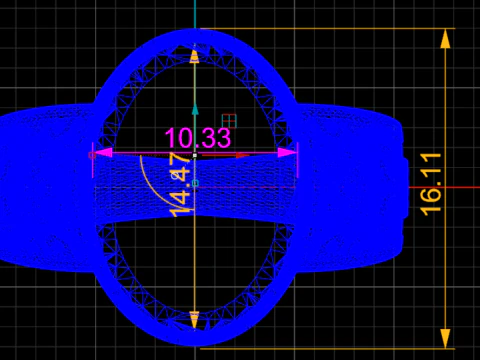Click top arrowhead of the 14.47 dimension
This screenshot has width=480, height=360.
[194, 56]
